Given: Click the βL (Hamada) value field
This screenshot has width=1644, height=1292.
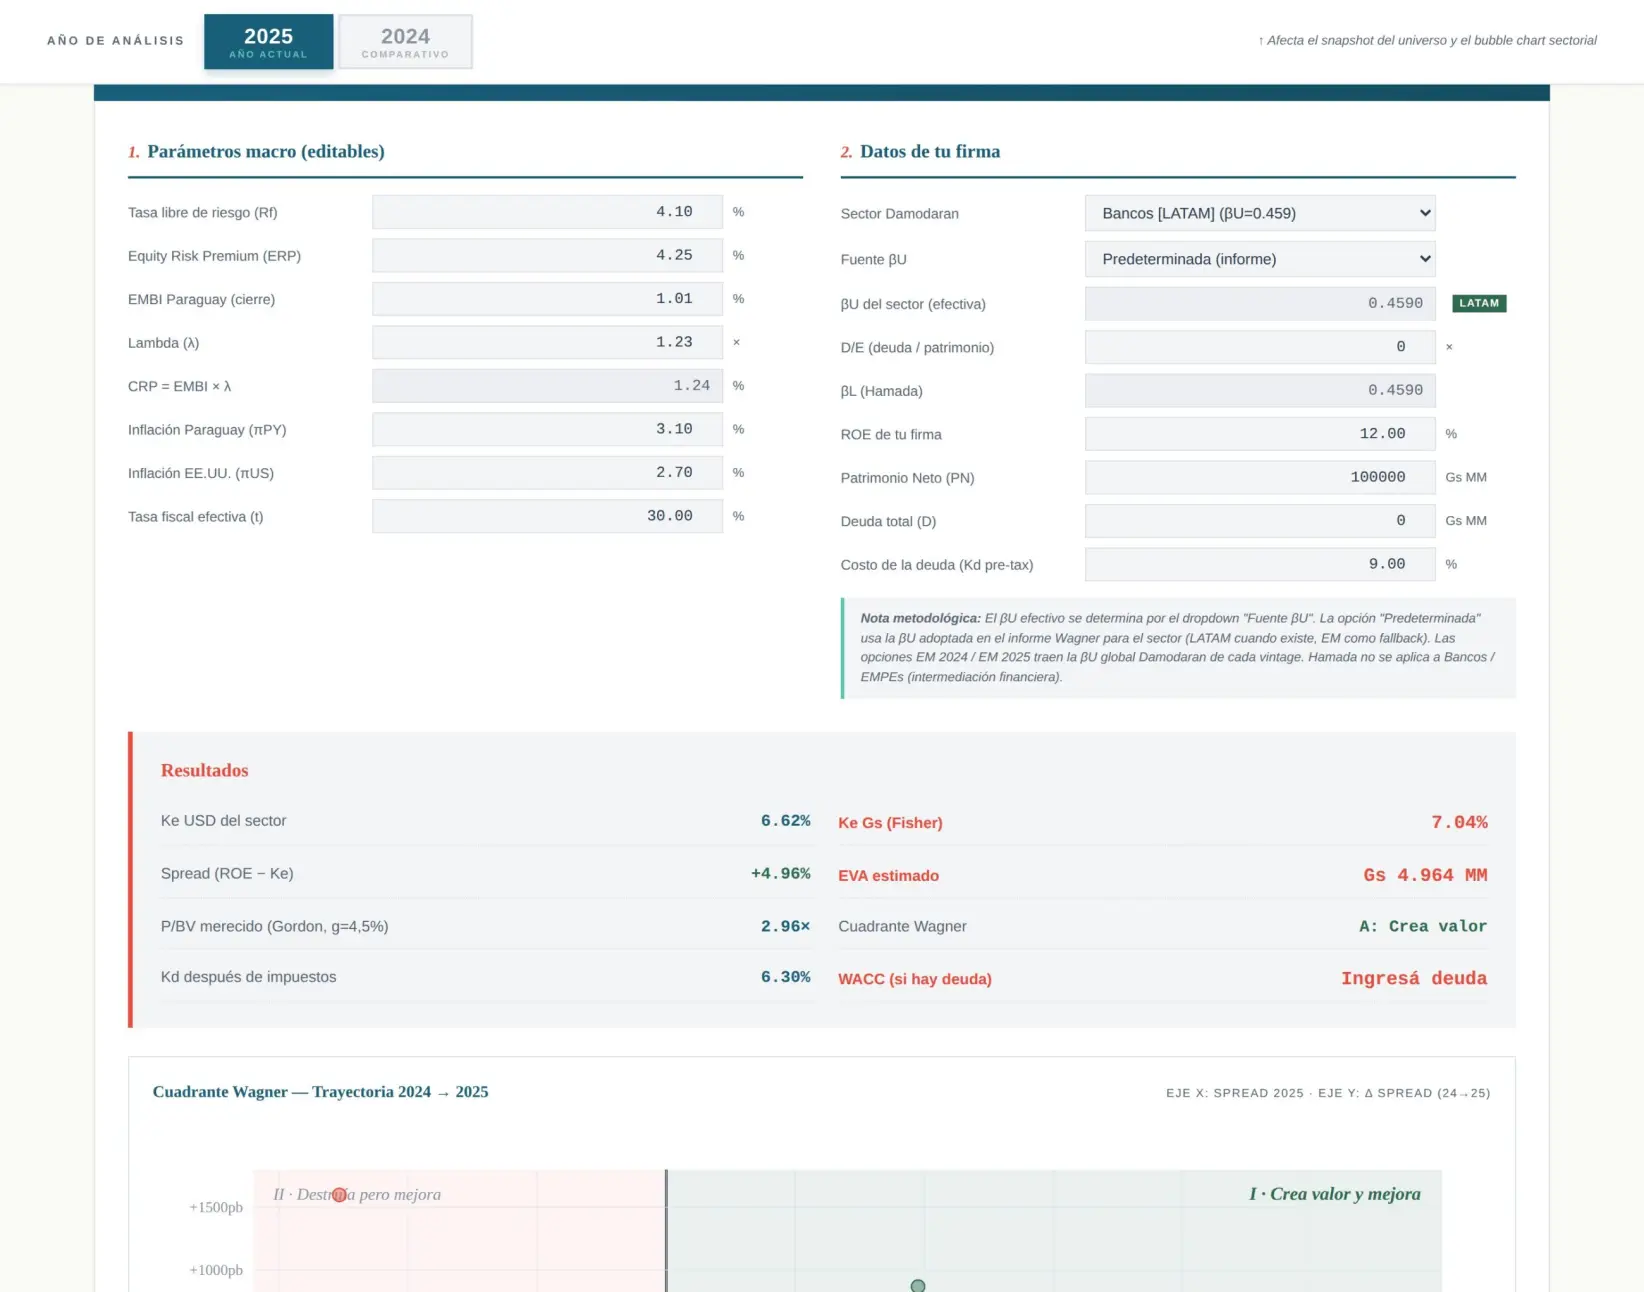Looking at the screenshot, I should coord(1260,391).
